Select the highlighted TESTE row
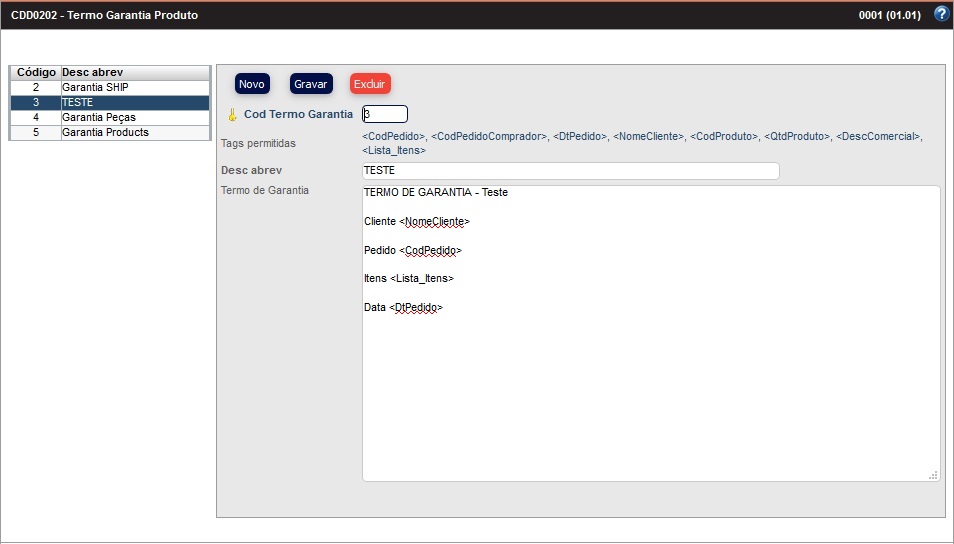954x544 pixels. click(x=110, y=103)
